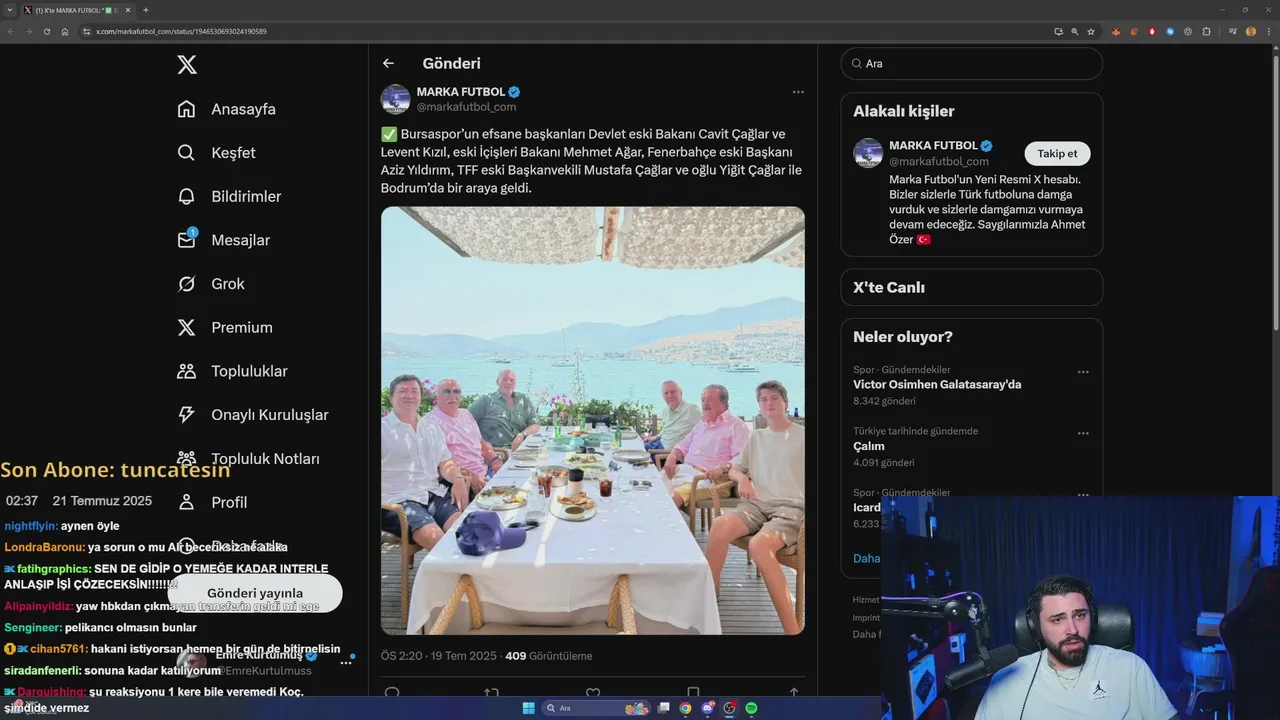Image resolution: width=1280 pixels, height=720 pixels.
Task: Click the Ara search field on X
Action: pyautogui.click(x=972, y=63)
